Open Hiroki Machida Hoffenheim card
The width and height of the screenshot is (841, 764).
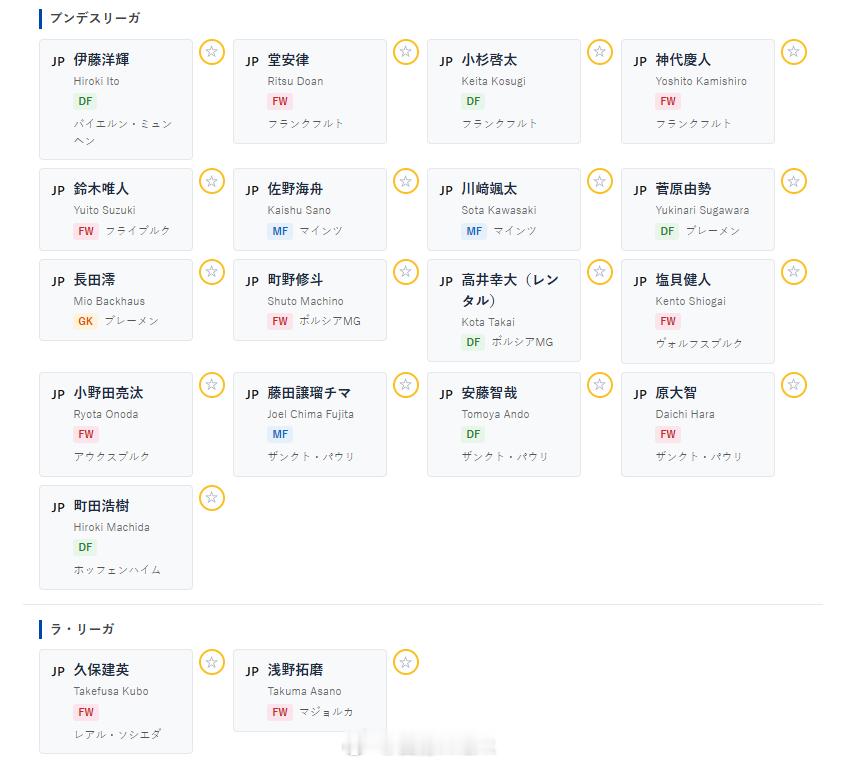(116, 538)
